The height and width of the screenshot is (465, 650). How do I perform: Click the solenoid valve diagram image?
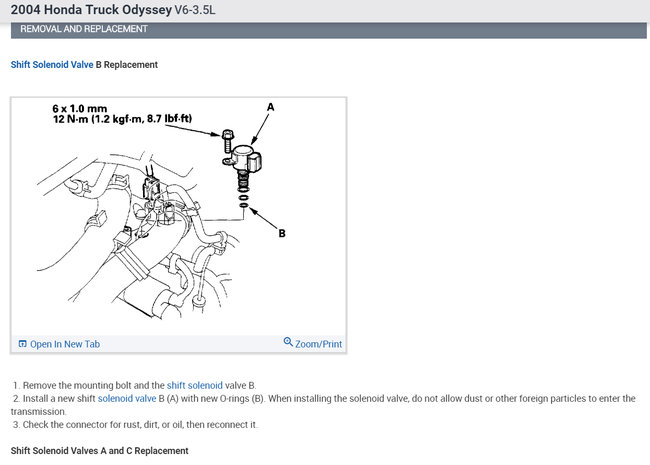178,216
